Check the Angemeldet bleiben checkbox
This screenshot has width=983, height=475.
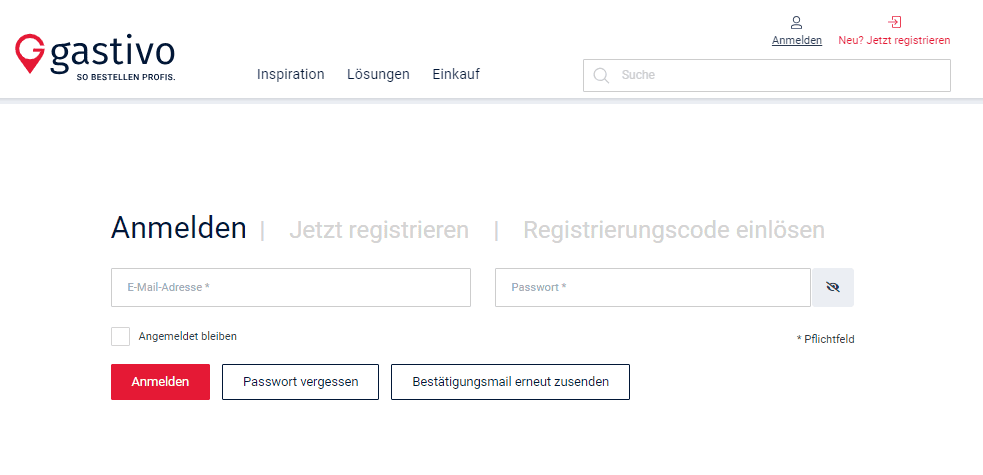click(120, 337)
